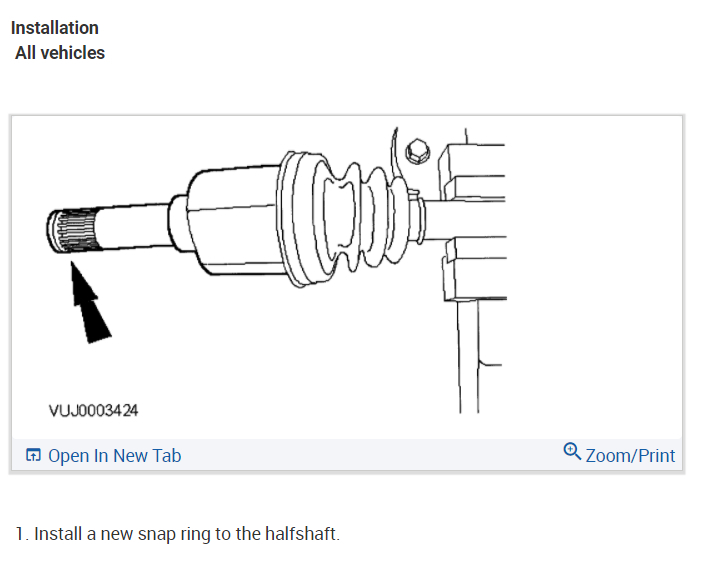Click the boot clamp near the shaft
This screenshot has height=569, width=711.
(x=417, y=218)
